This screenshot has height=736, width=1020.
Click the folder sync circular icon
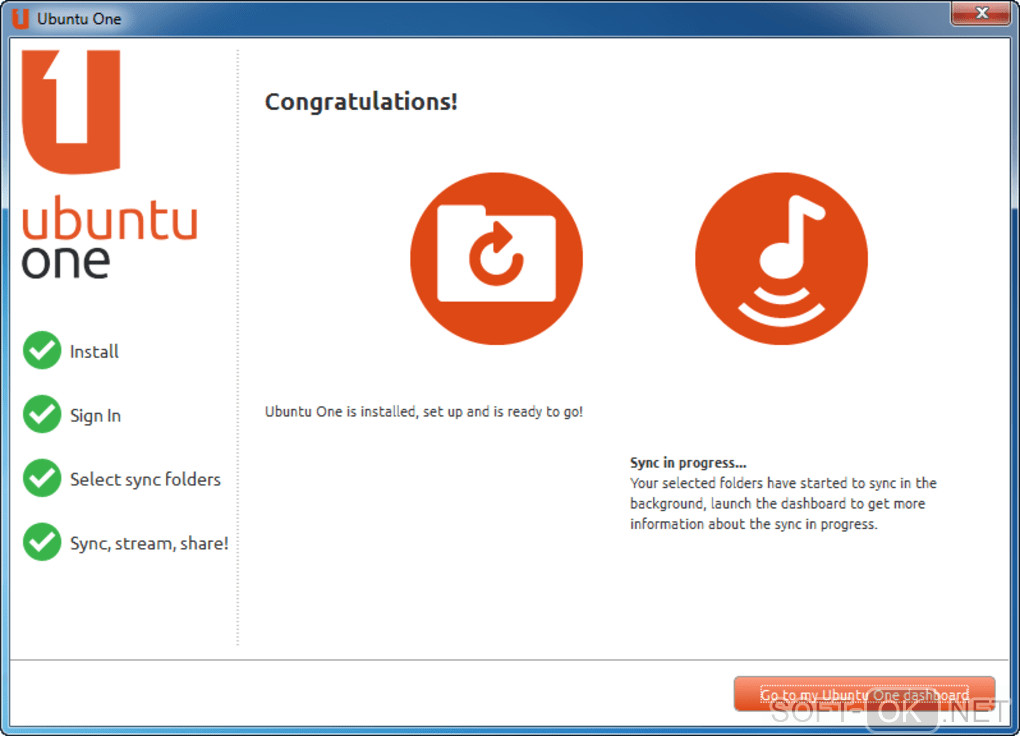[x=496, y=258]
